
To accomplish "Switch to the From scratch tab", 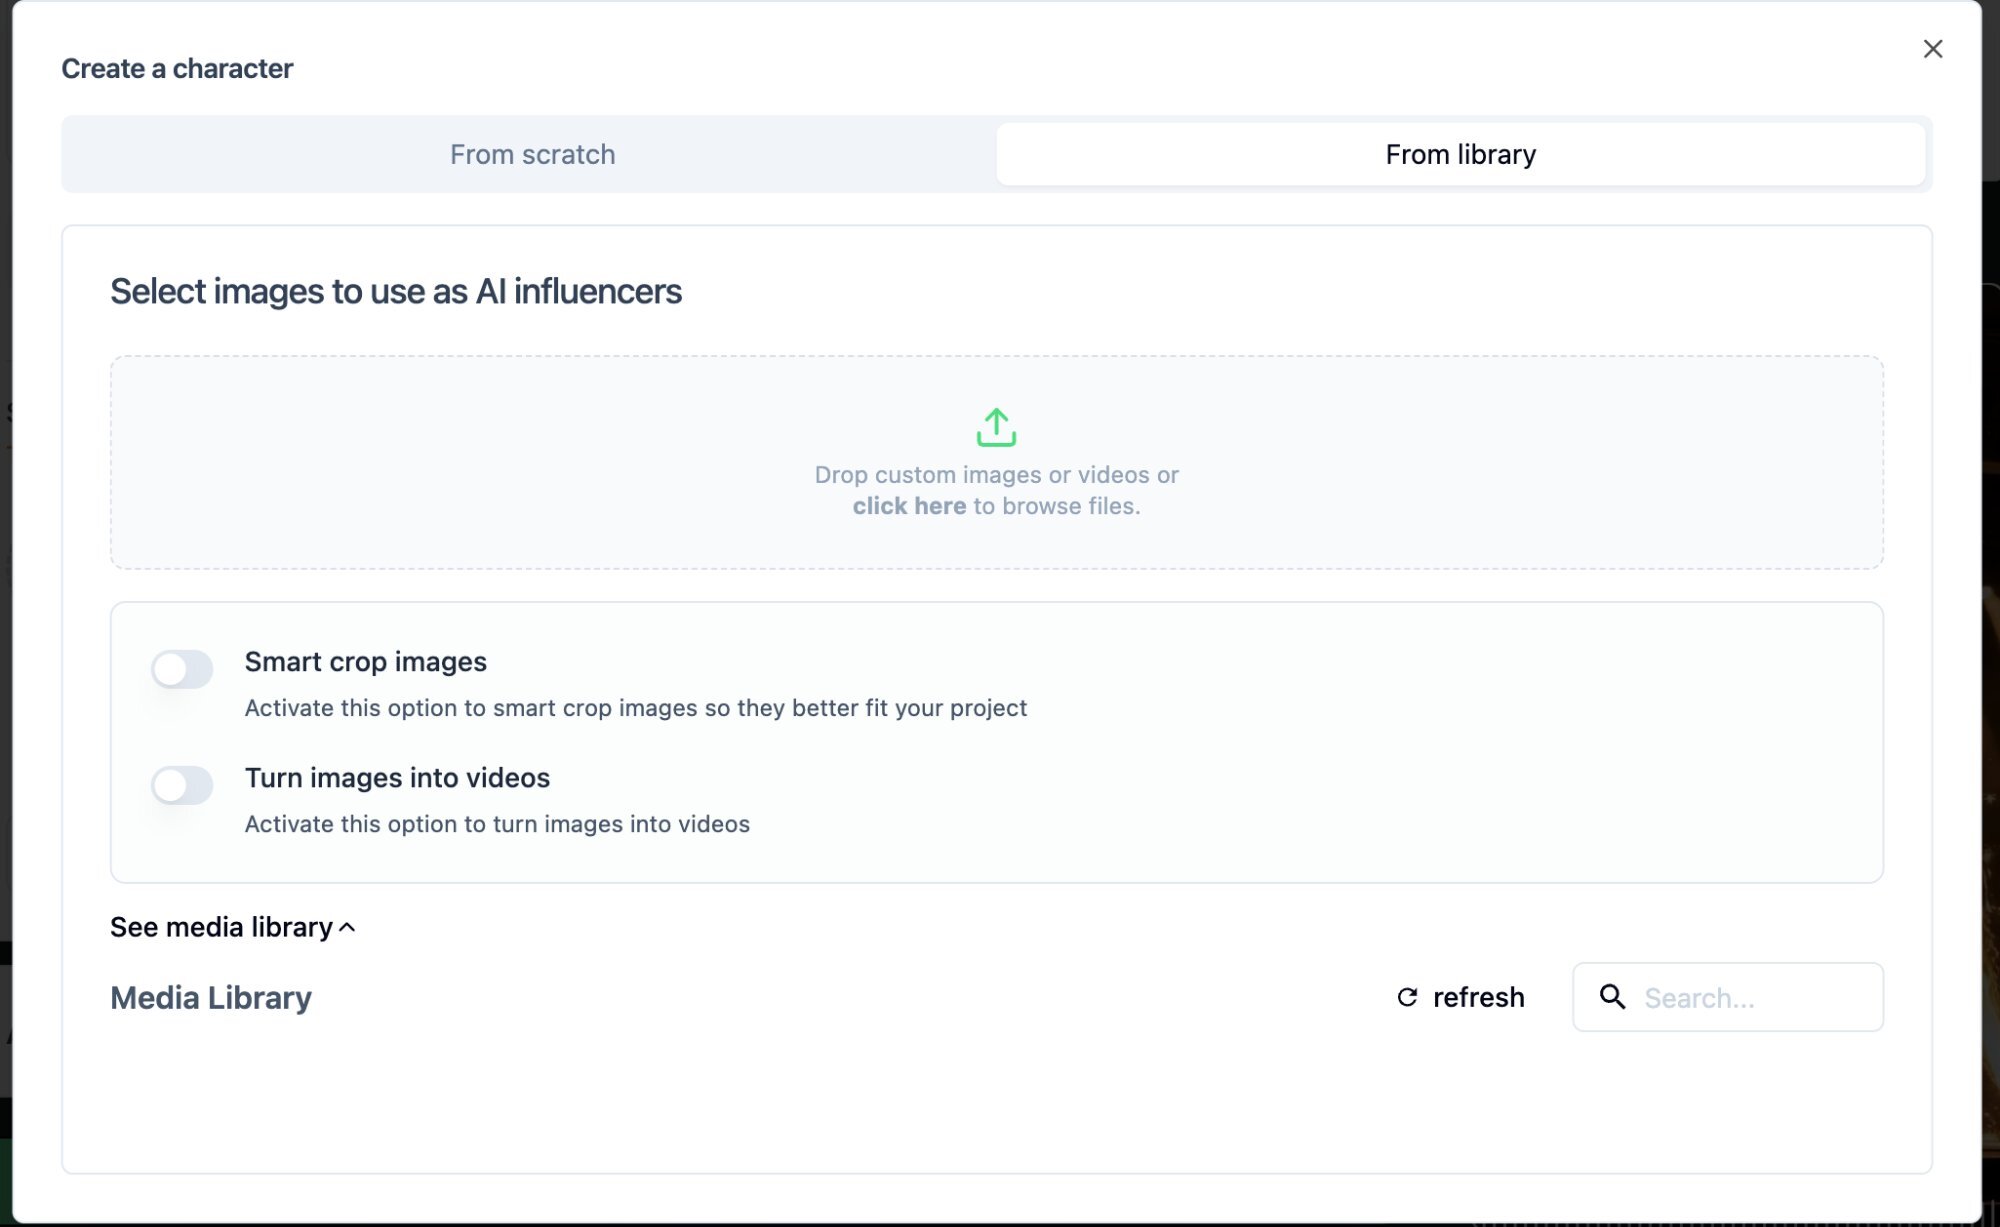I will 532,154.
